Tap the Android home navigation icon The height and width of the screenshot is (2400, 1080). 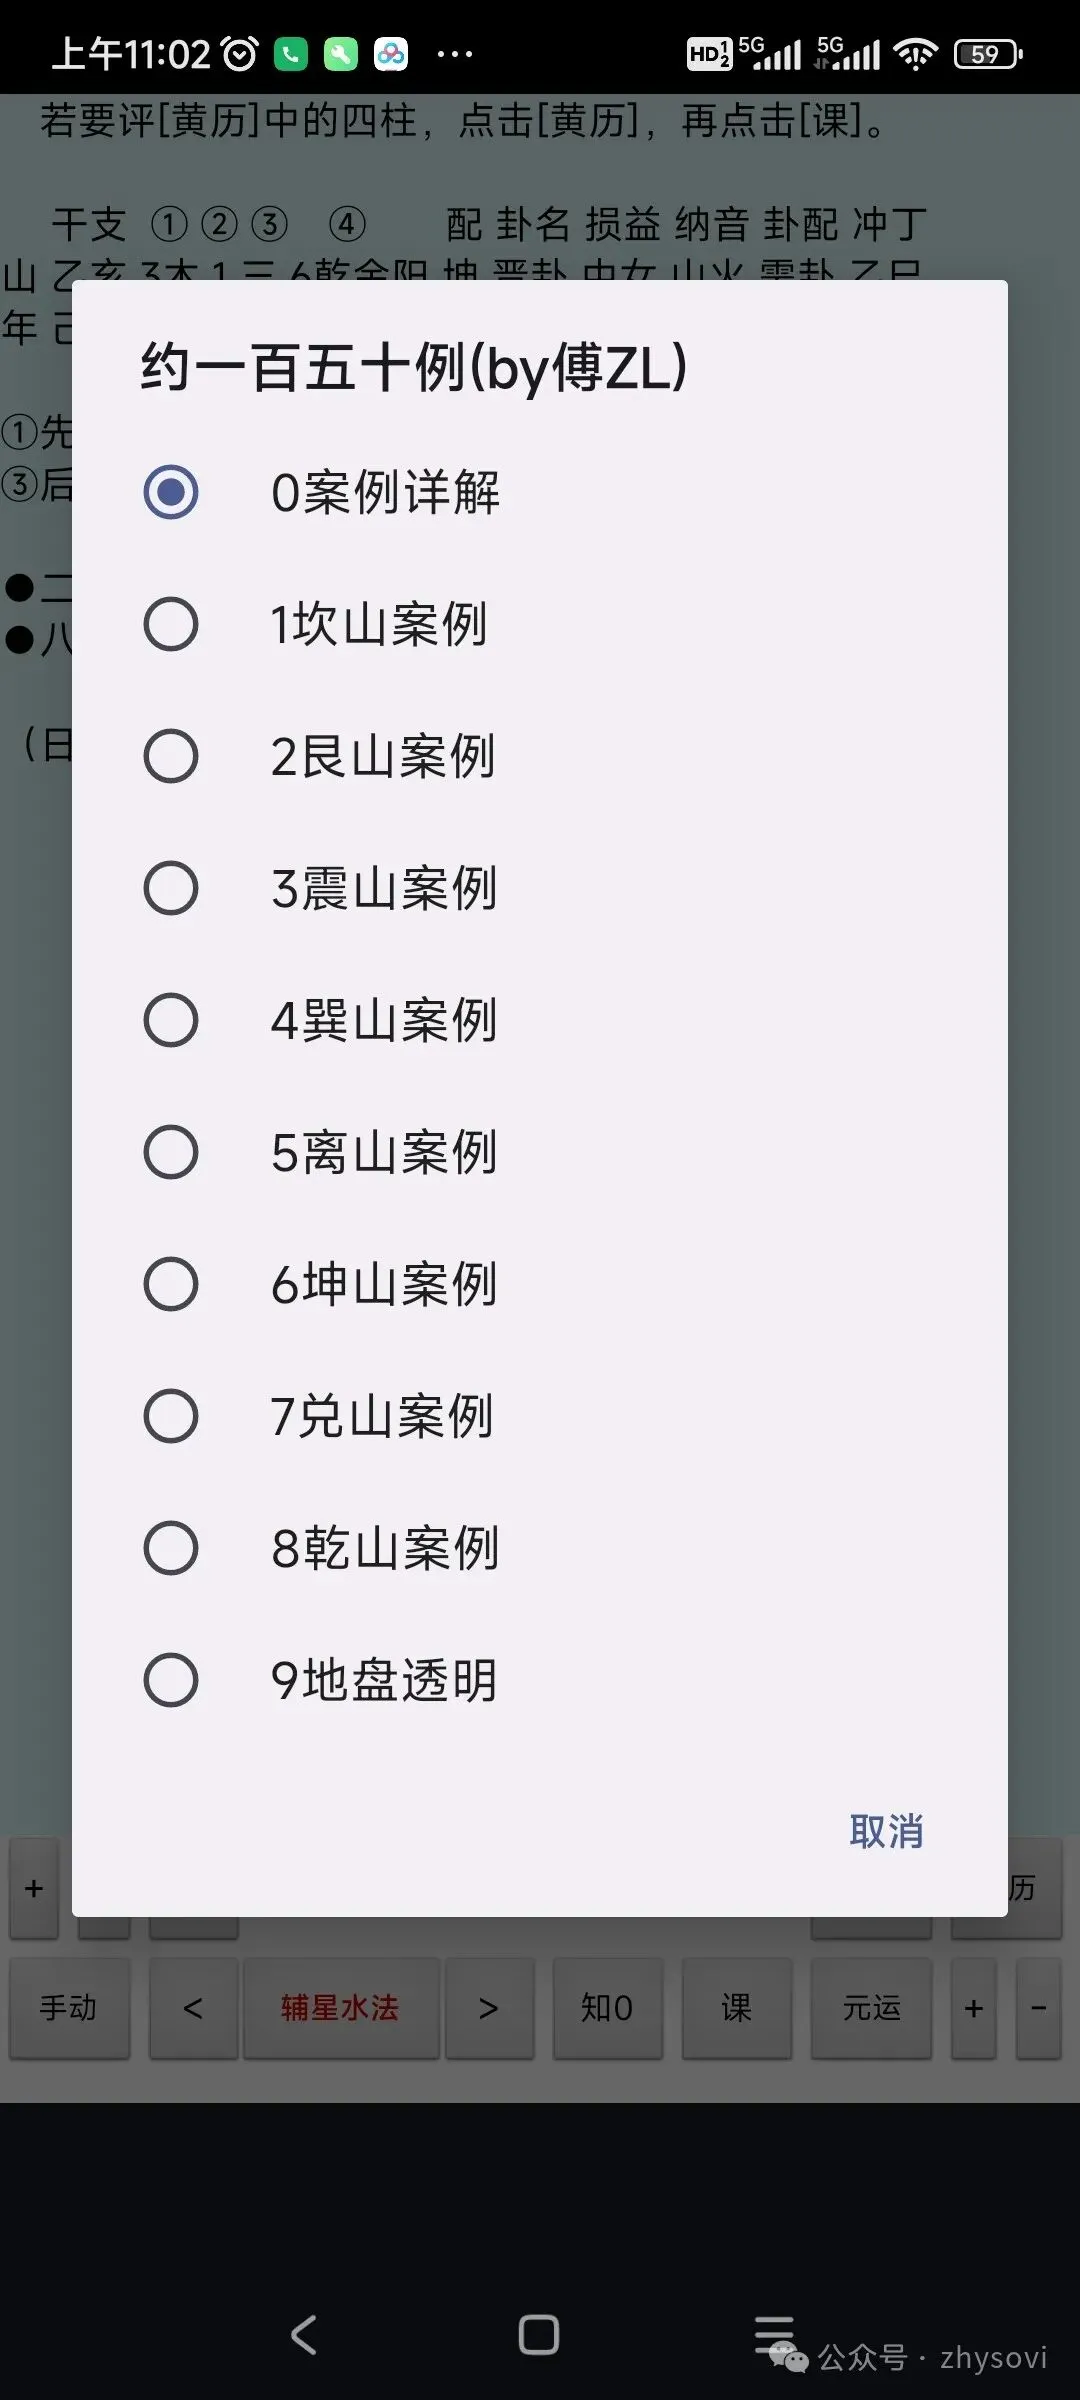tap(539, 2335)
